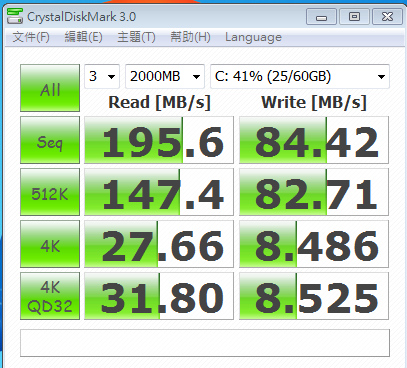Start the Seq benchmark test
Viewport: 407px width, 368px height.
50,140
